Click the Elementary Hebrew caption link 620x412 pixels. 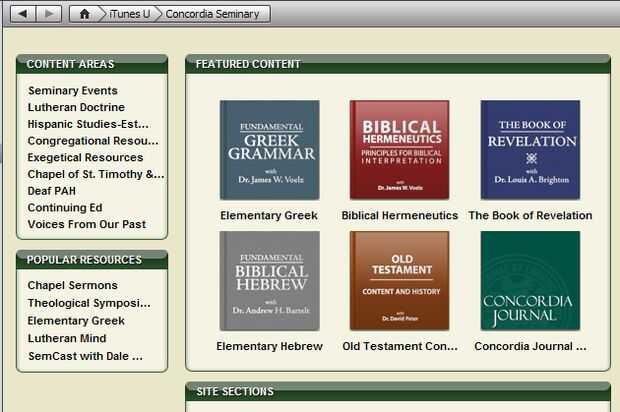(269, 346)
